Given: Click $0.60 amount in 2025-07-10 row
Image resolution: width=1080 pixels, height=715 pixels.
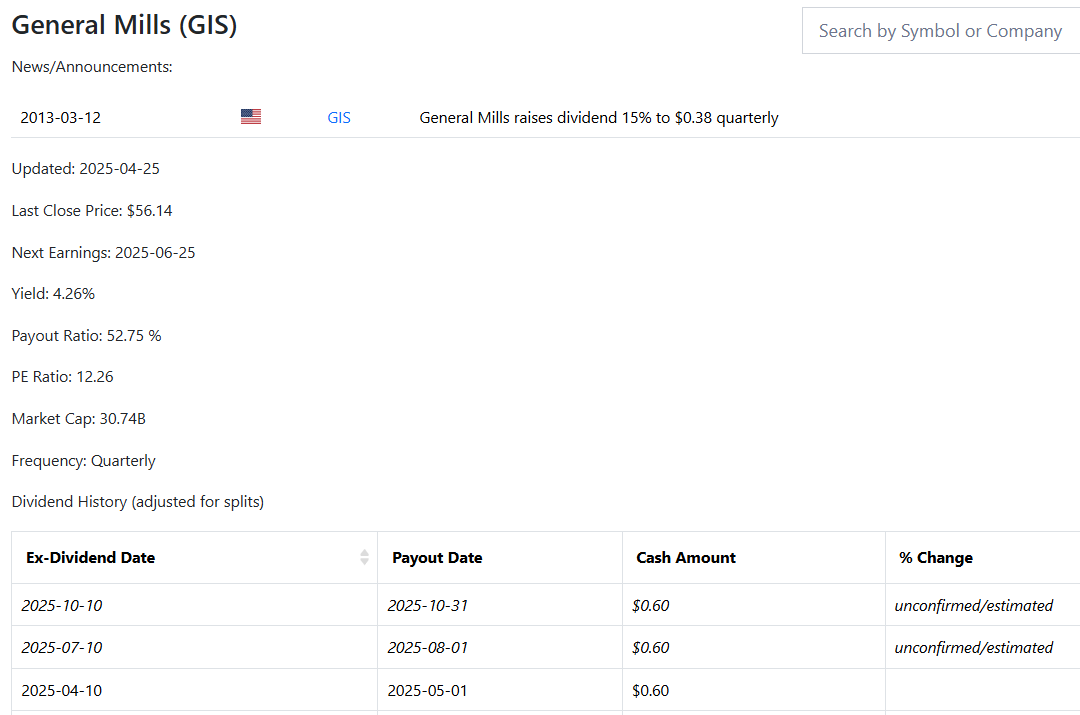Looking at the screenshot, I should tap(650, 647).
